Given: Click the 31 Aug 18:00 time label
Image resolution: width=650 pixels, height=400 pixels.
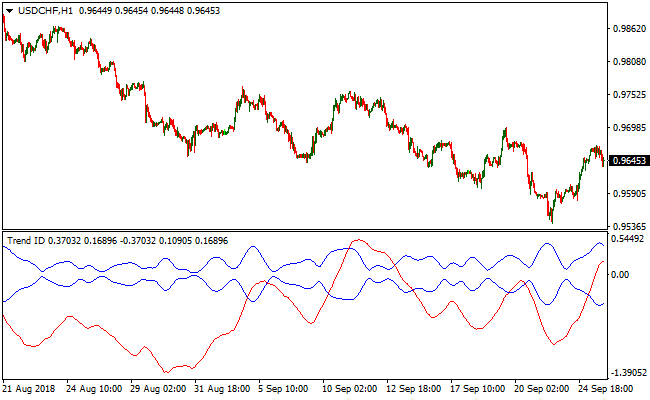Looking at the screenshot, I should 222,389.
